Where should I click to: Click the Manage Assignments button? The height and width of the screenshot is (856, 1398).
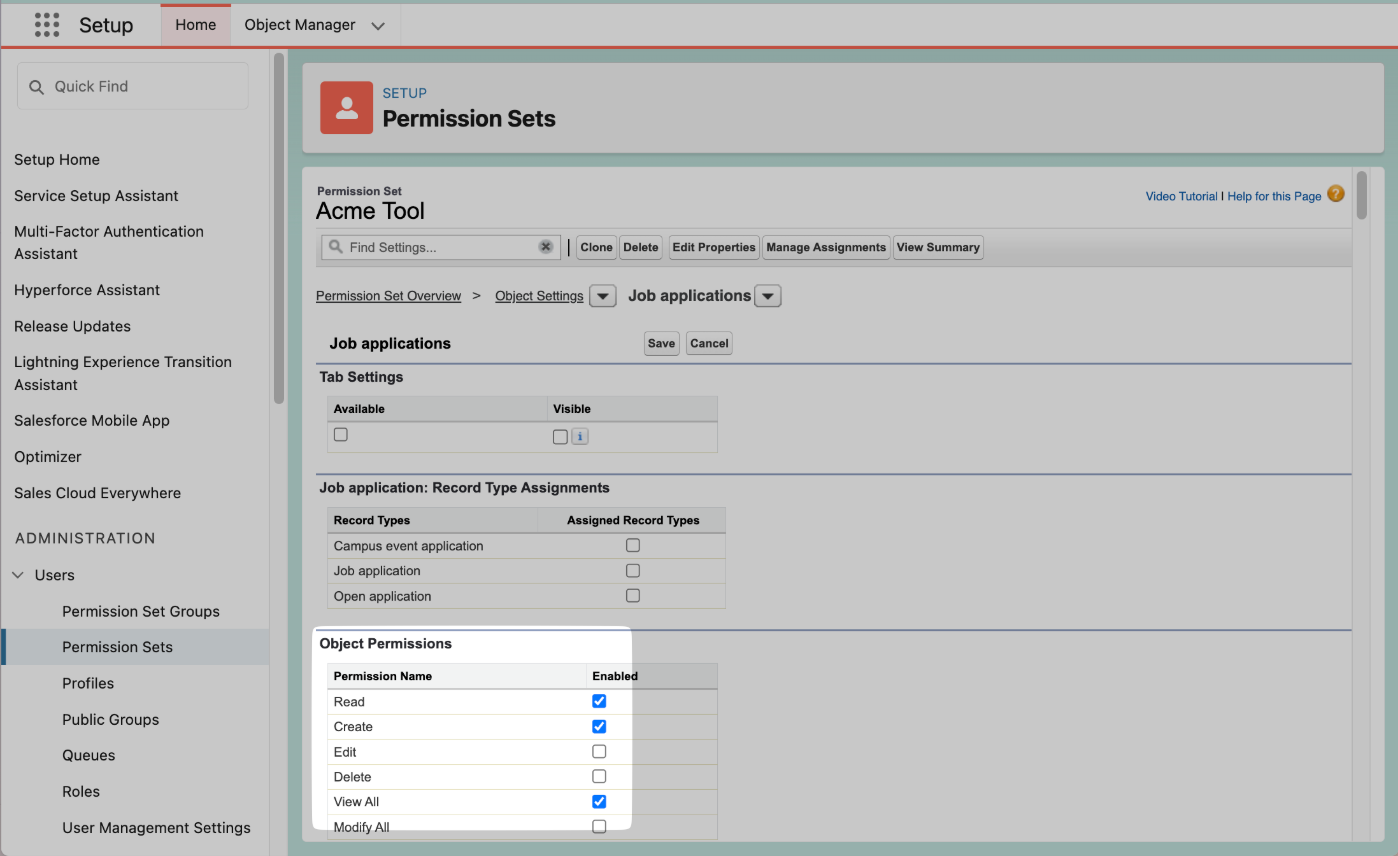(x=826, y=247)
